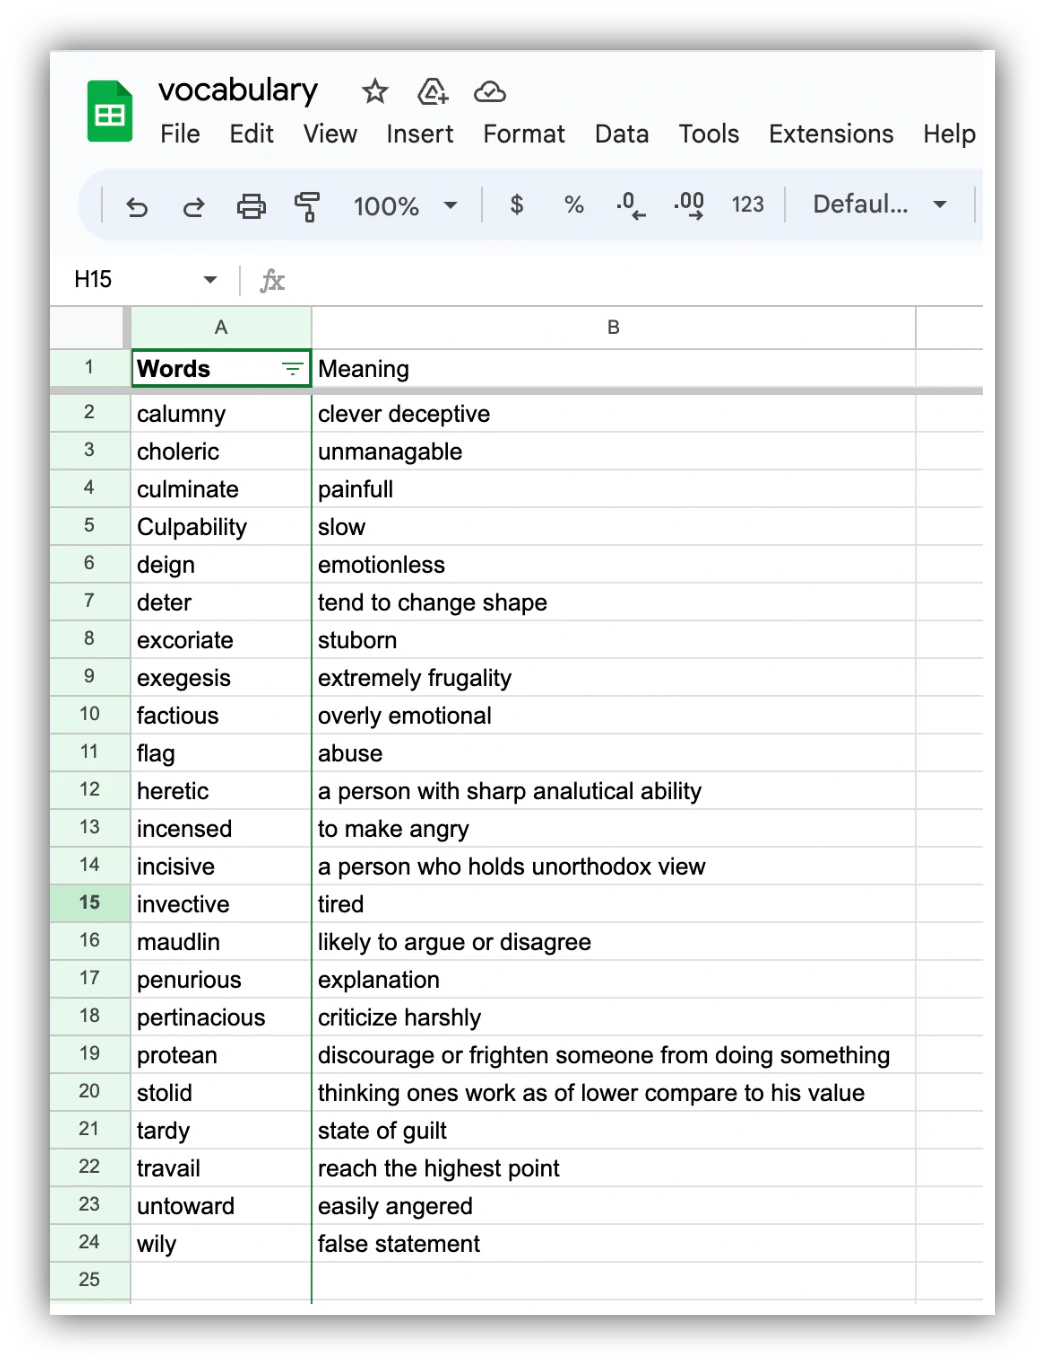The width and height of the screenshot is (1045, 1365).
Task: Select the cell containing choleric
Action: (x=221, y=452)
